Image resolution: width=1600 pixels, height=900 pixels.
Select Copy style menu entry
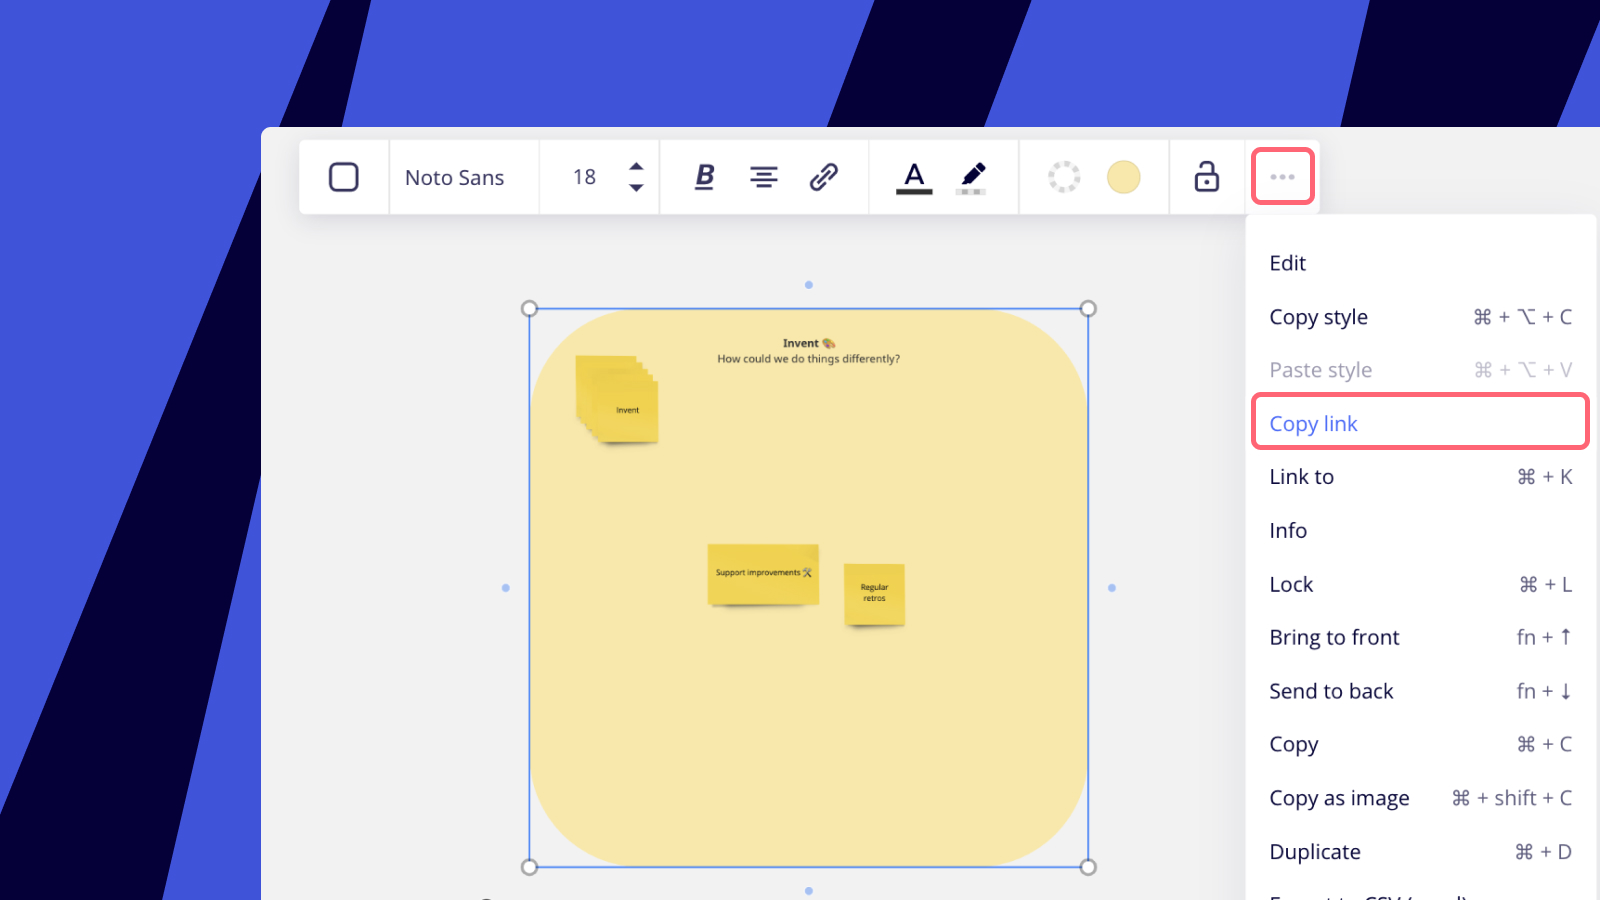pos(1319,317)
